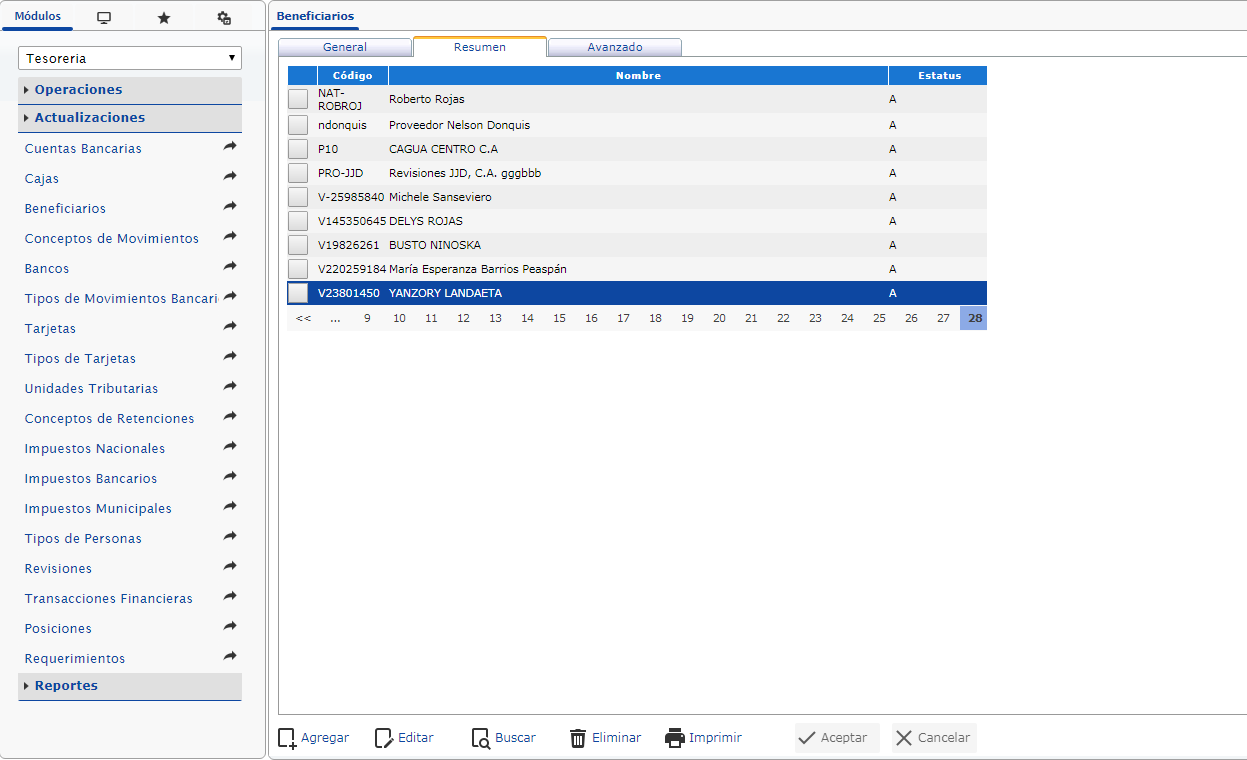The image size is (1247, 760).
Task: Open the desktop monitor icon tab
Action: (104, 18)
